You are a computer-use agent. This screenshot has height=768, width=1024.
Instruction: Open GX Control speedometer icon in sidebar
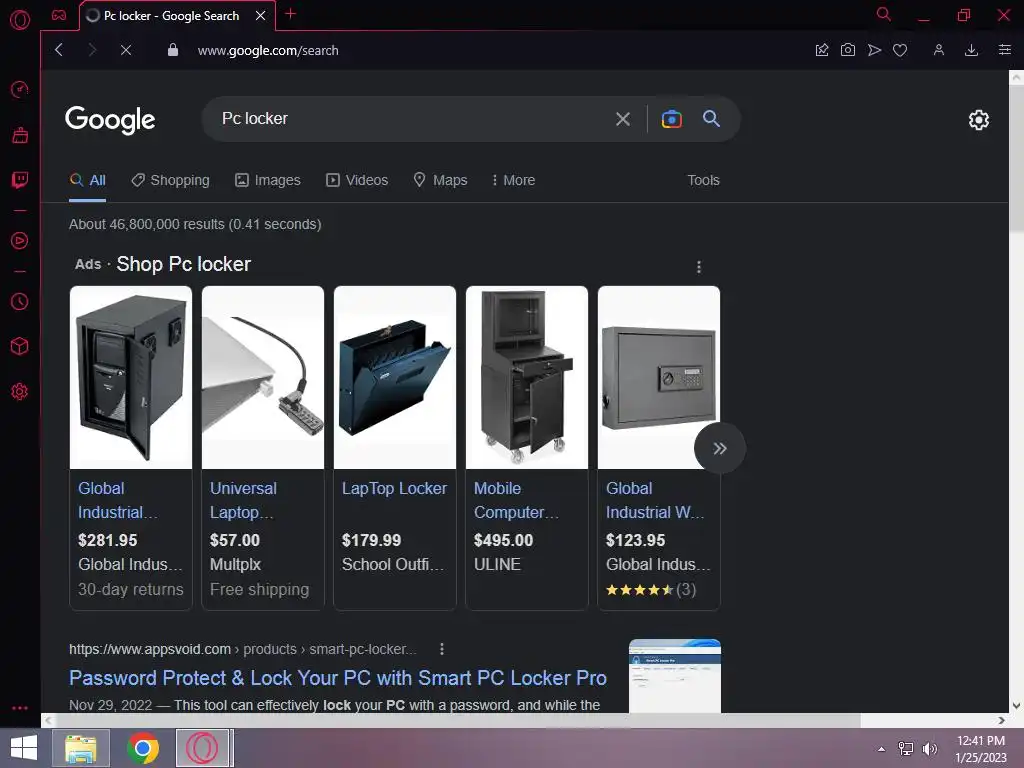point(20,89)
